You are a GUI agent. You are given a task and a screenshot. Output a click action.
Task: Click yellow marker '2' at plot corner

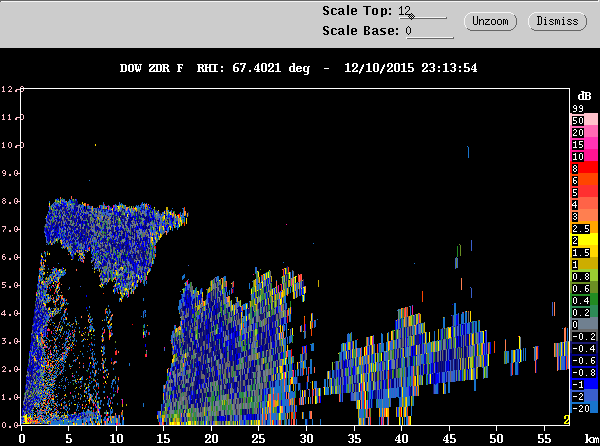(x=566, y=420)
